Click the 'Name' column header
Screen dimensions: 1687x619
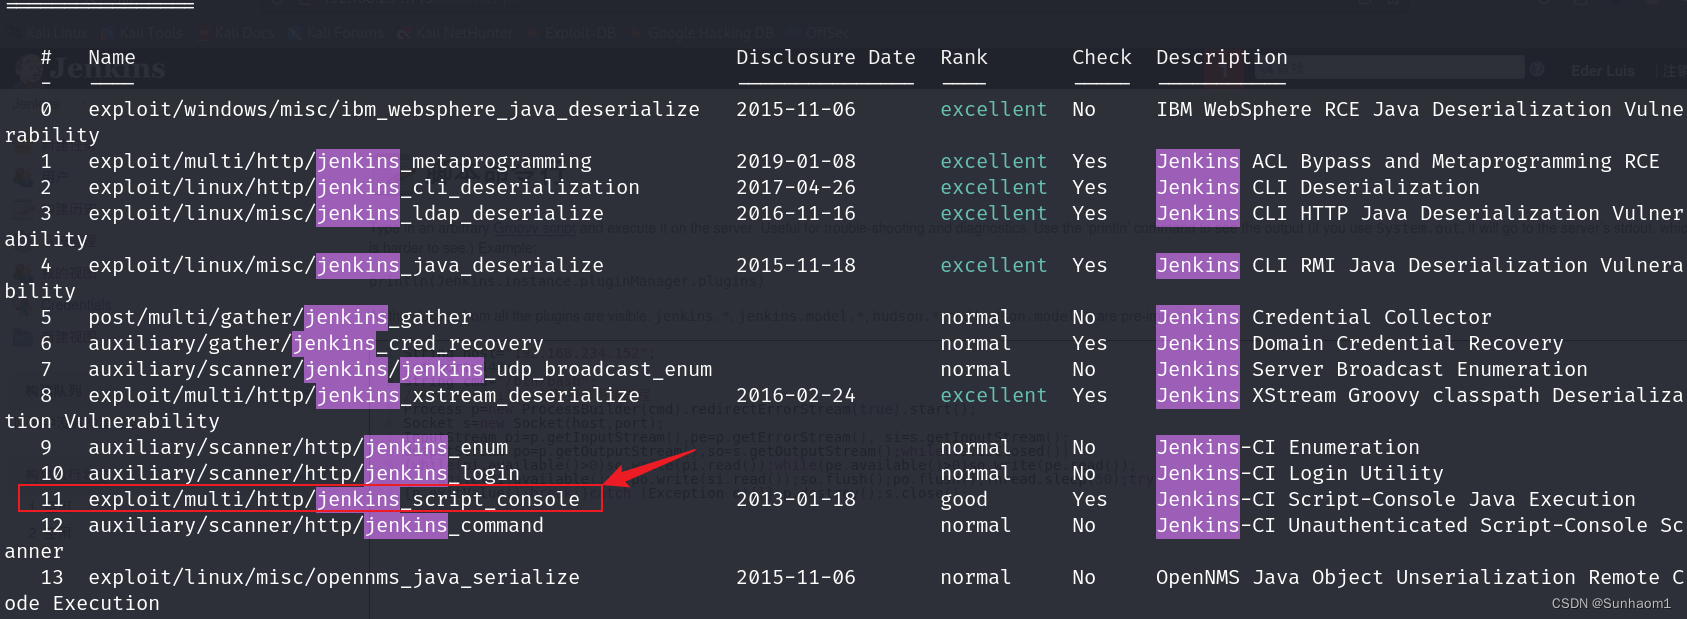(112, 57)
